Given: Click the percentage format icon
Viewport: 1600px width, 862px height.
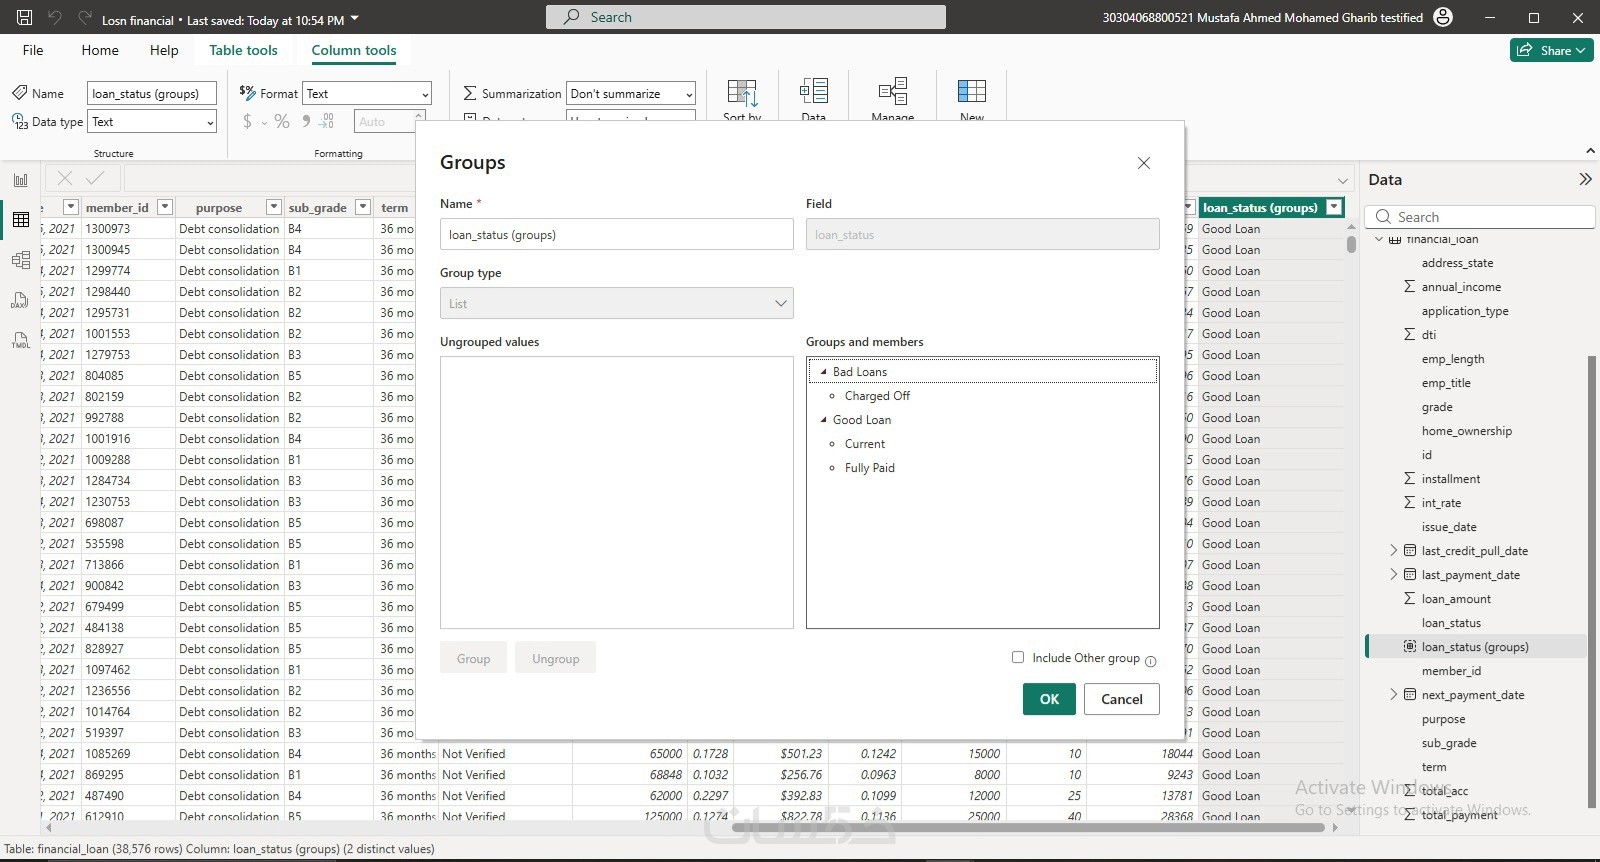Looking at the screenshot, I should [282, 121].
